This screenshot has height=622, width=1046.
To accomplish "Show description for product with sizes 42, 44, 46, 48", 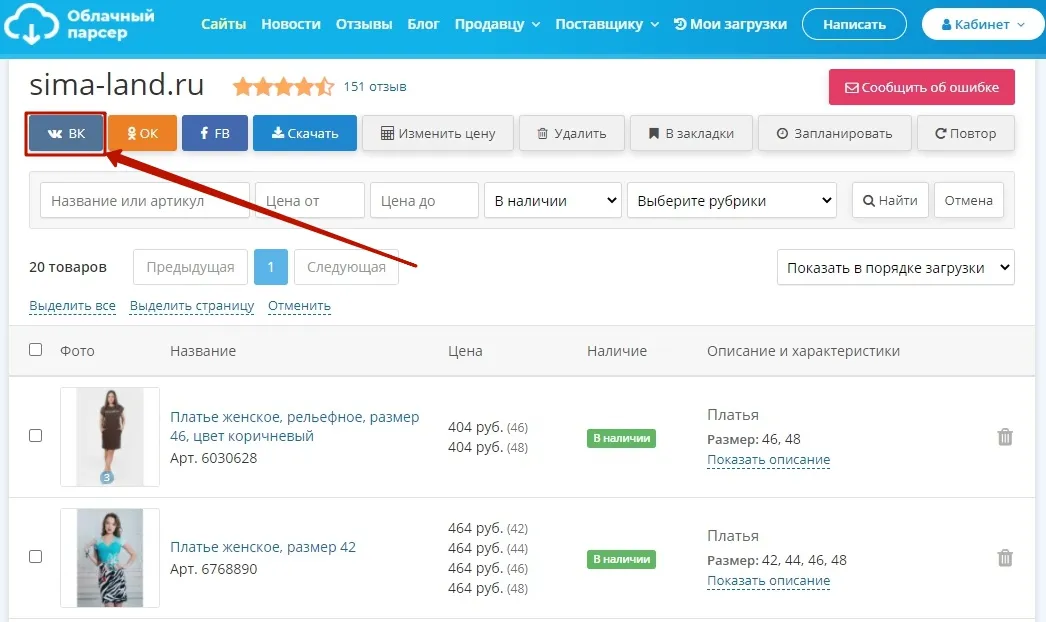I will (x=768, y=581).
